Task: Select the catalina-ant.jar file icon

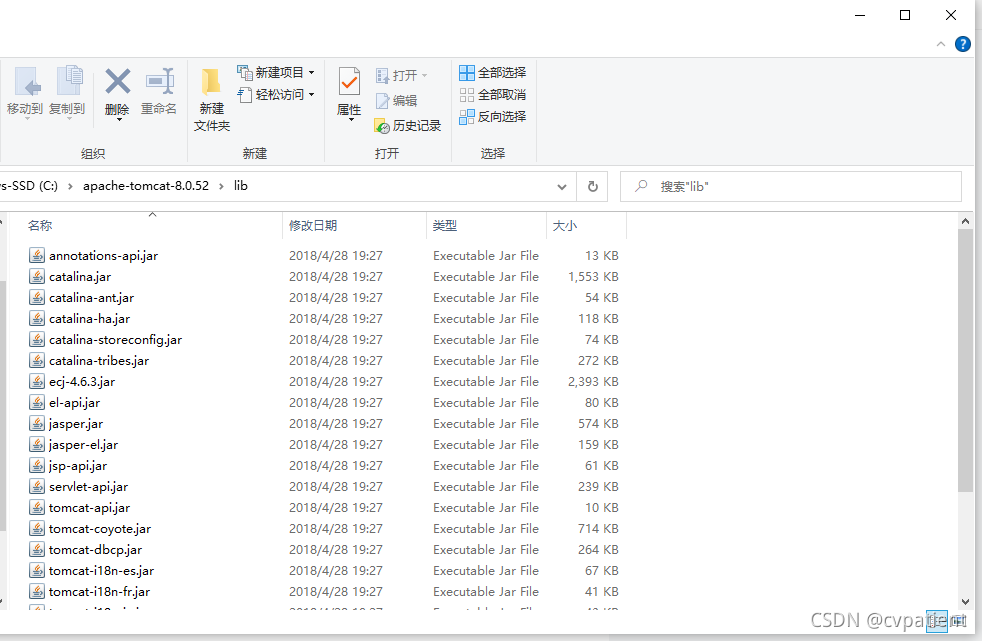Action: 37,297
